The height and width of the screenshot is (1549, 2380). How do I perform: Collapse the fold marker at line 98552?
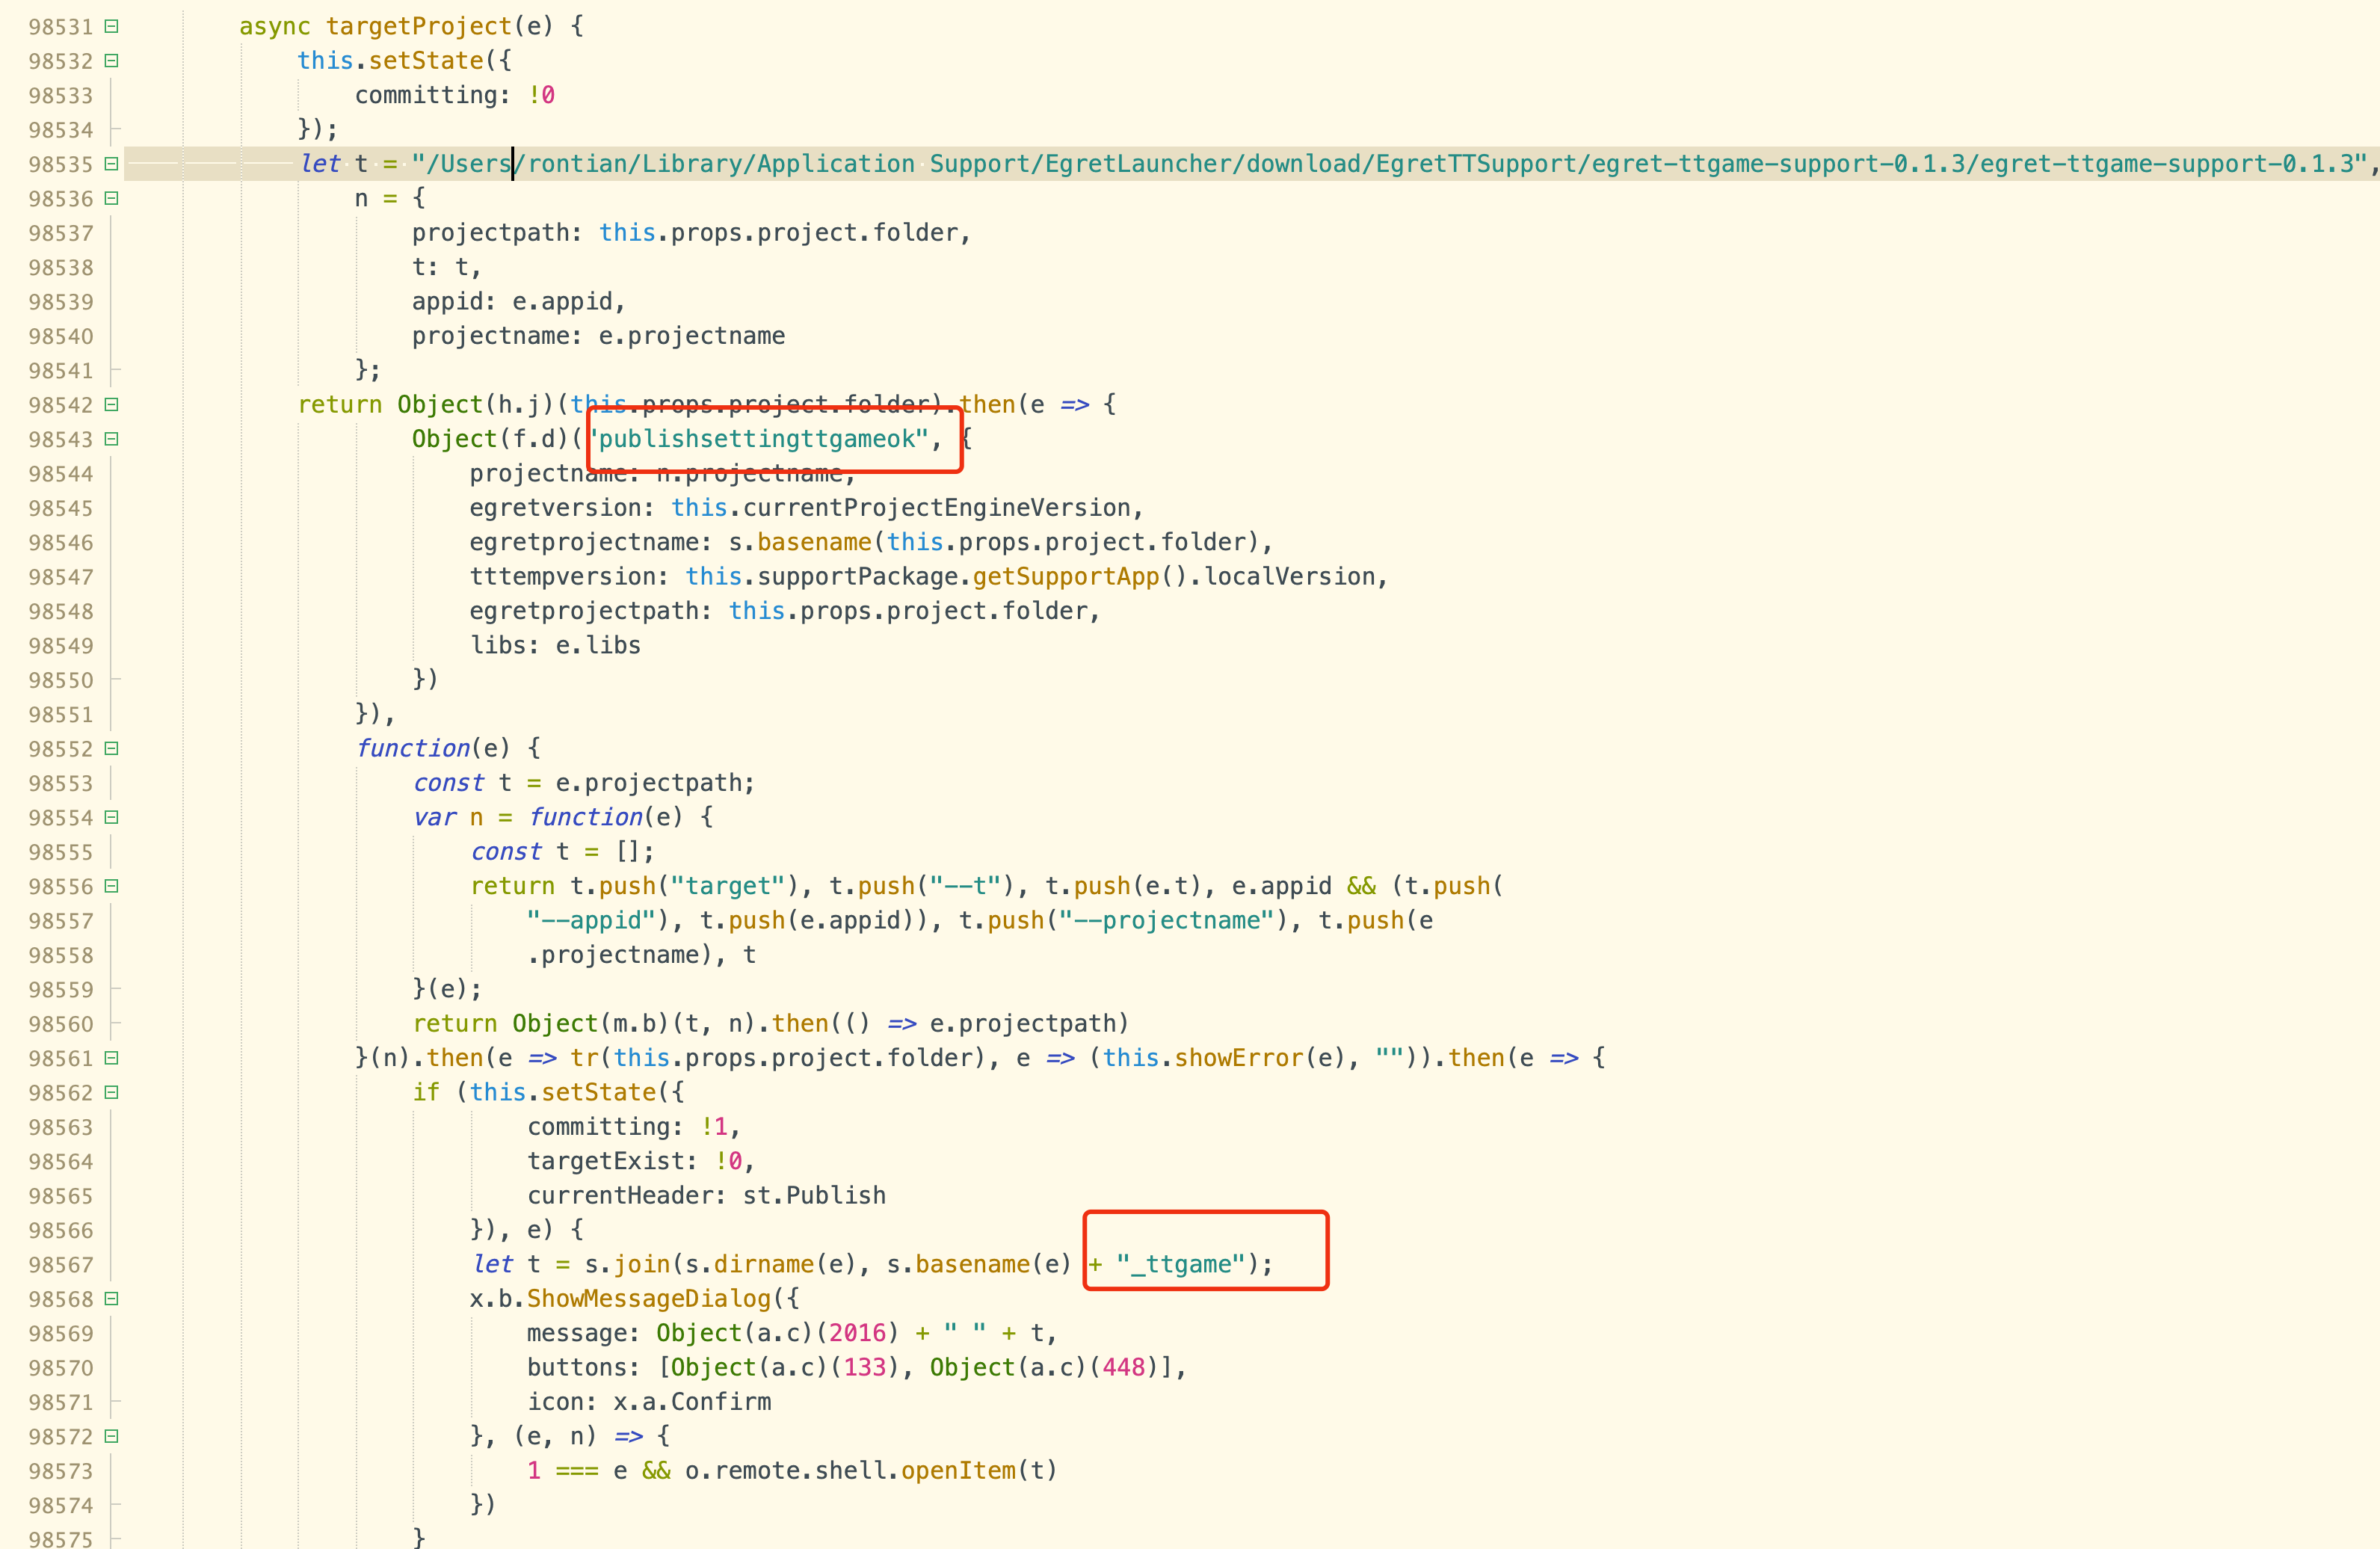[x=112, y=748]
